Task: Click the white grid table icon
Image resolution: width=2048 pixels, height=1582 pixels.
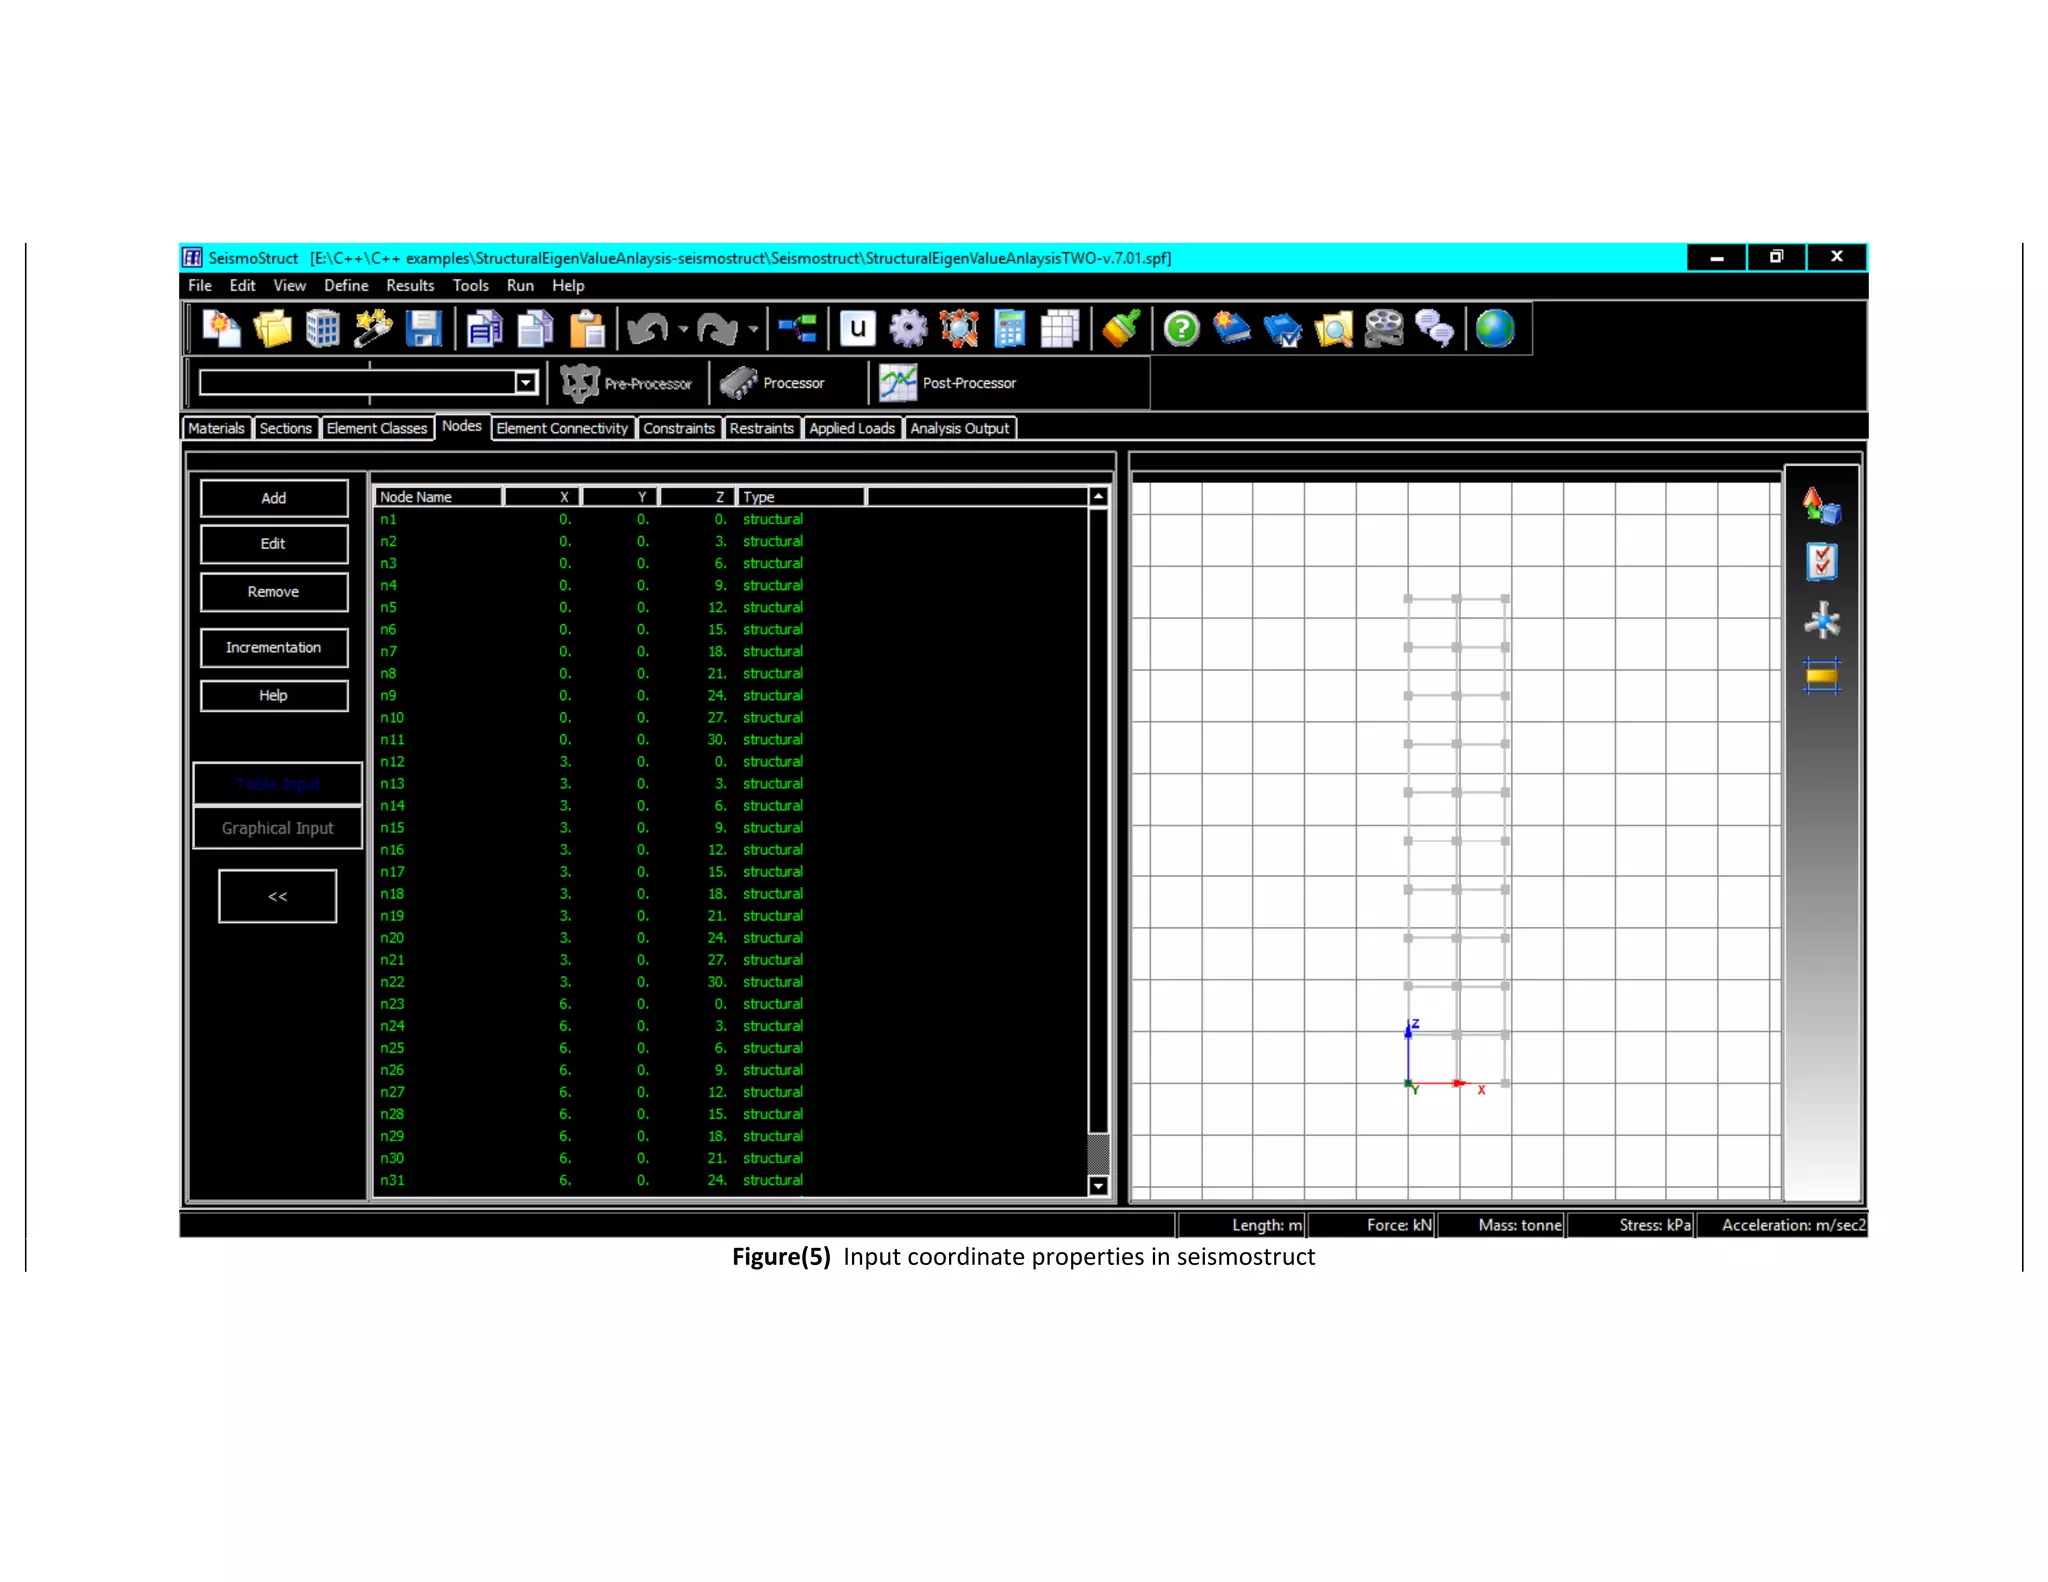Action: 1060,329
